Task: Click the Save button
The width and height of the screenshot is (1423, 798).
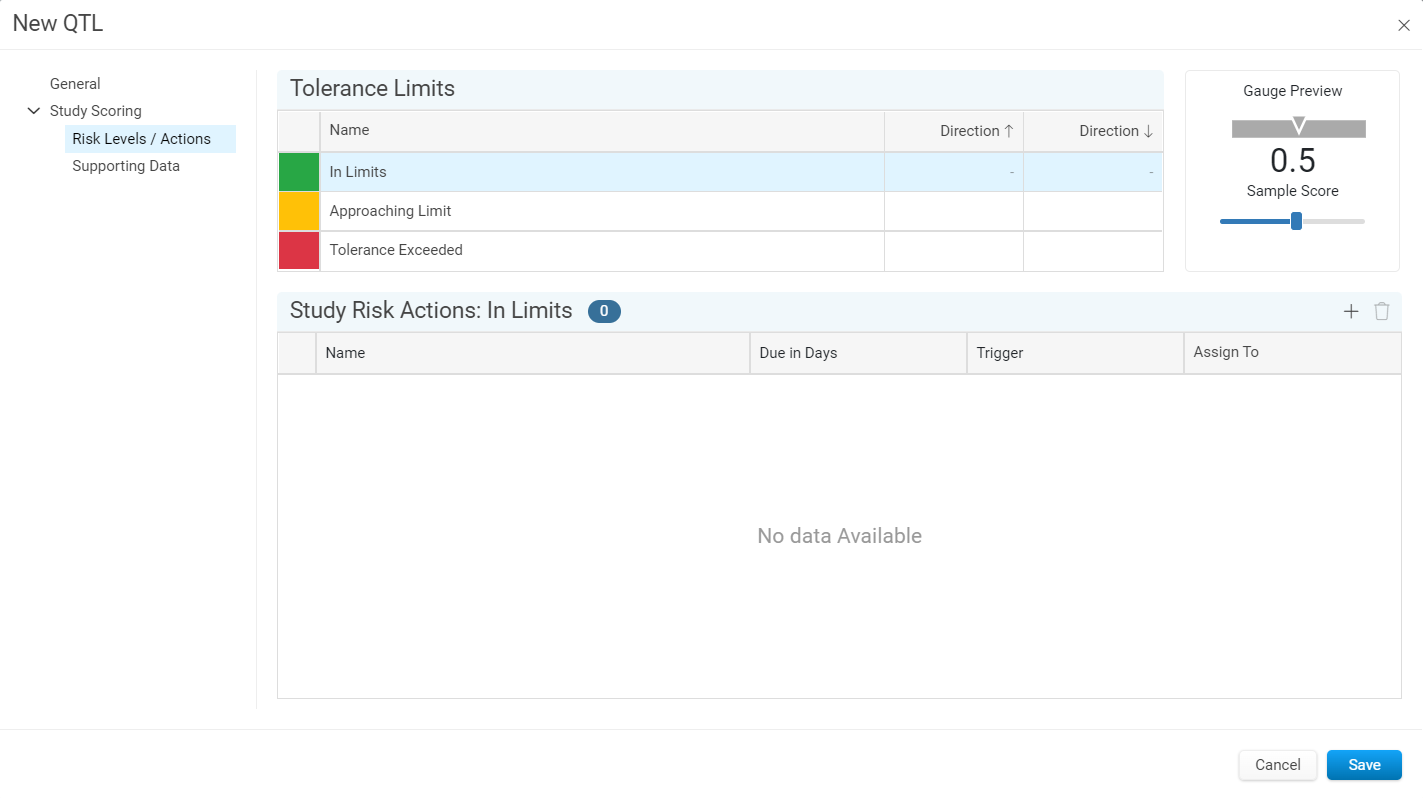Action: click(1364, 765)
